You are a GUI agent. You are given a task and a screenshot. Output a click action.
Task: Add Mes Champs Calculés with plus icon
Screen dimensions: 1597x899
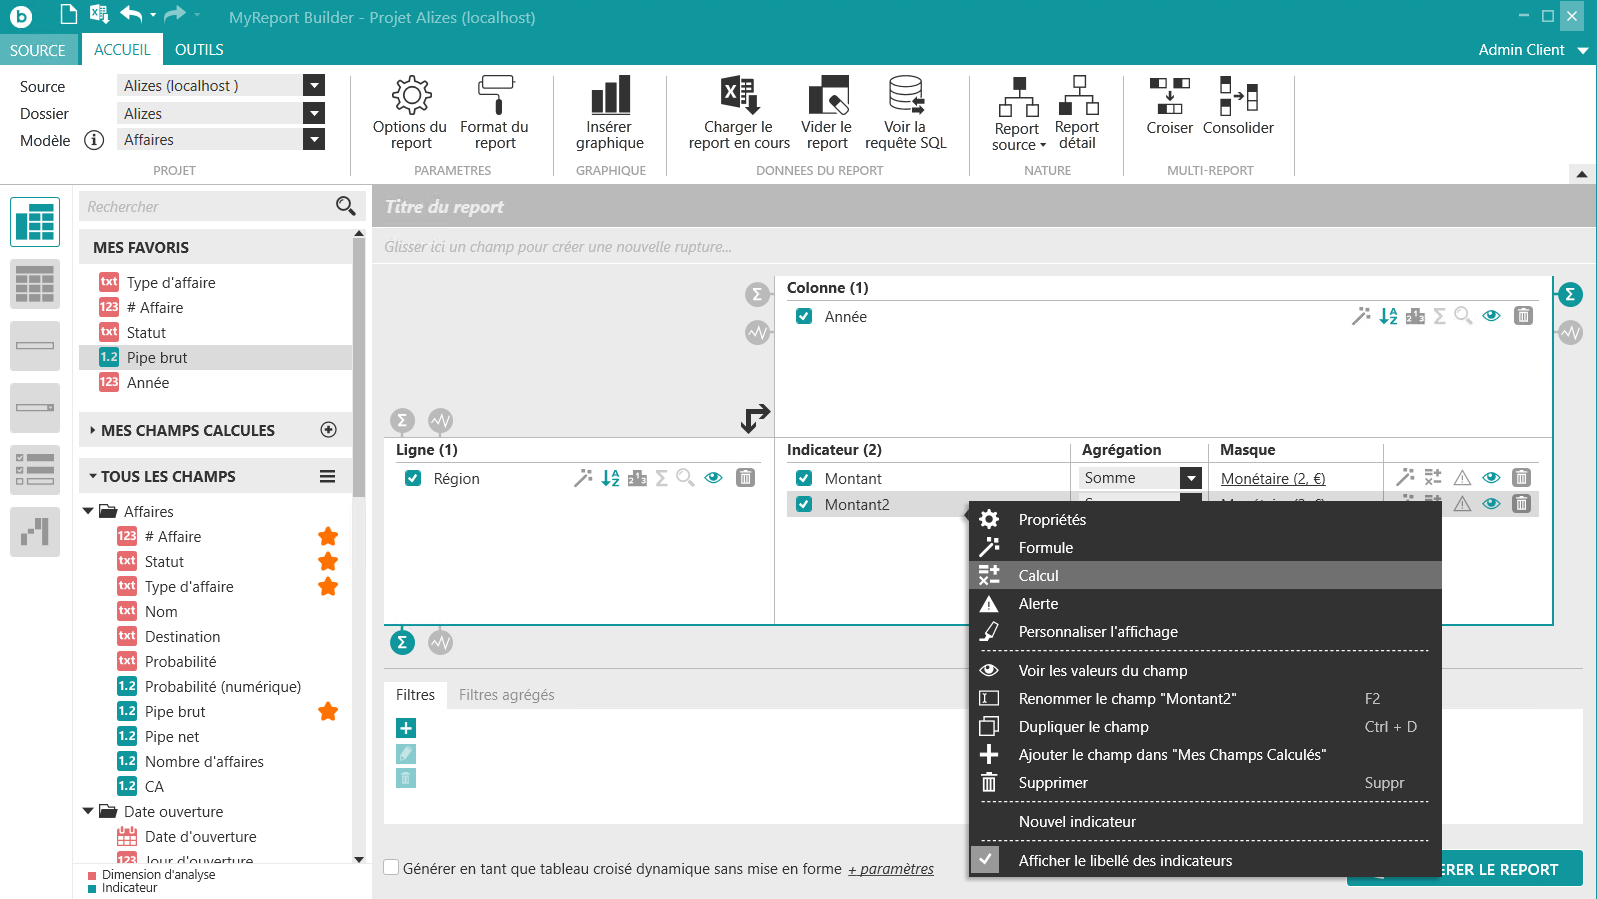(328, 430)
